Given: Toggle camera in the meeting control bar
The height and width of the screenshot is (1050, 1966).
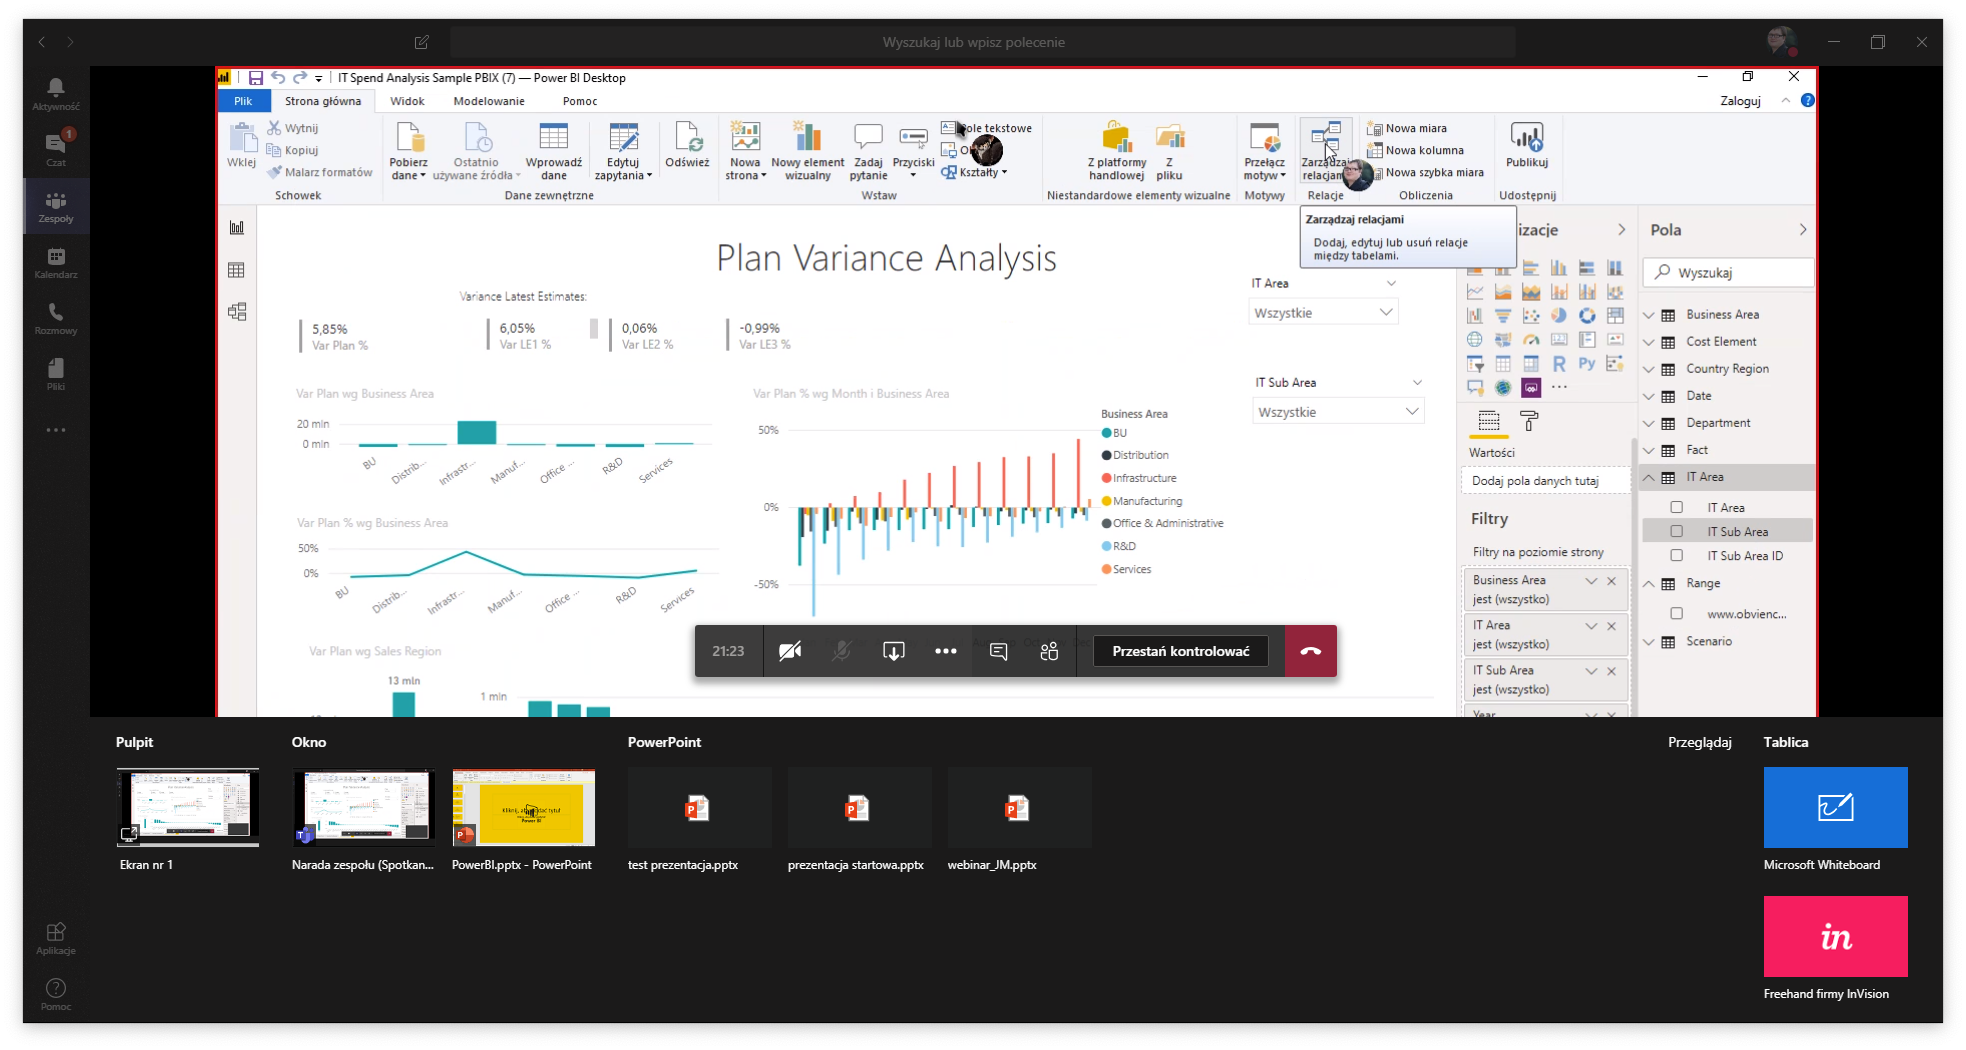Looking at the screenshot, I should point(790,651).
